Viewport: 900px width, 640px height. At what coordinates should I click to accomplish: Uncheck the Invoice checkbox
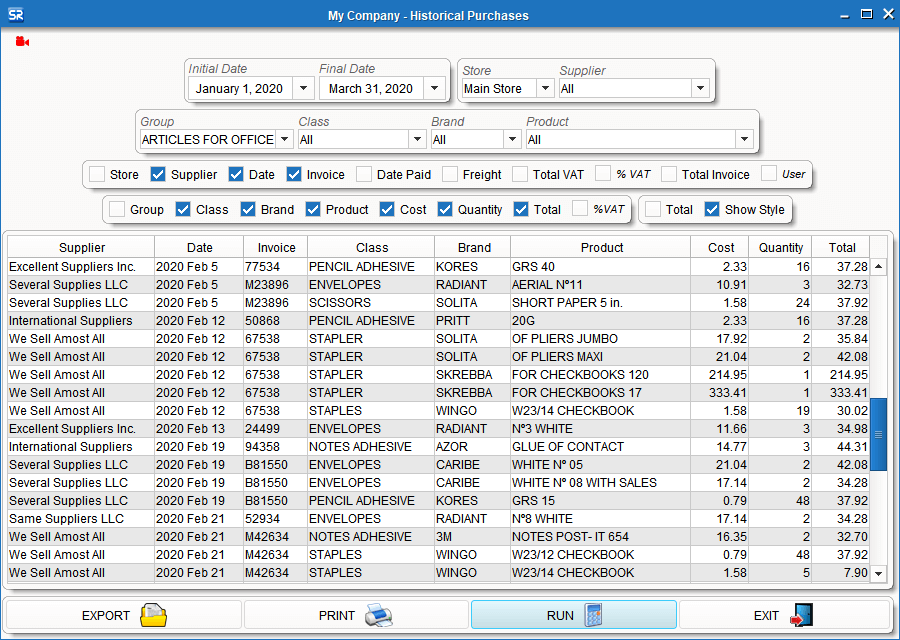294,174
